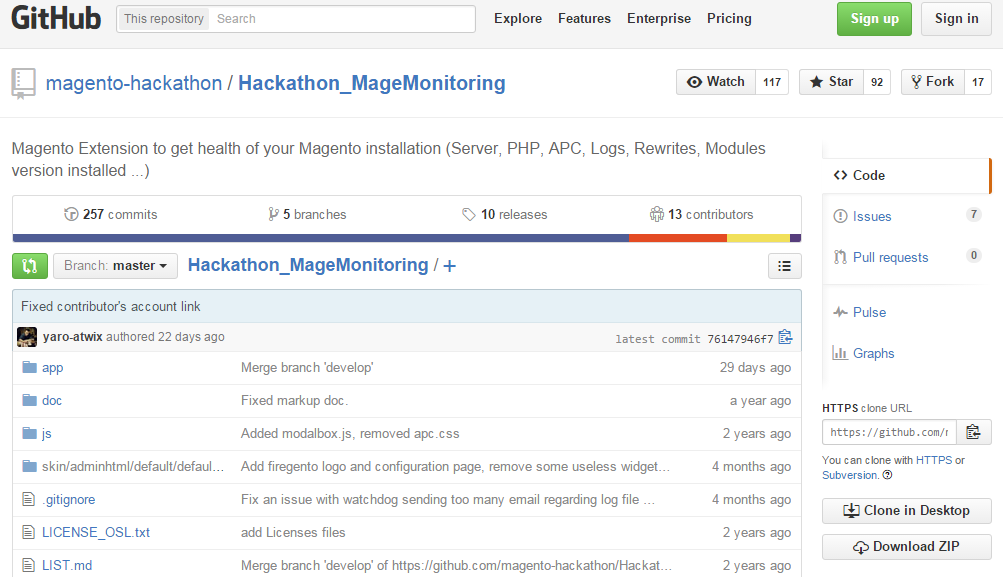
Task: Click the GitHub logo
Action: pyautogui.click(x=56, y=18)
